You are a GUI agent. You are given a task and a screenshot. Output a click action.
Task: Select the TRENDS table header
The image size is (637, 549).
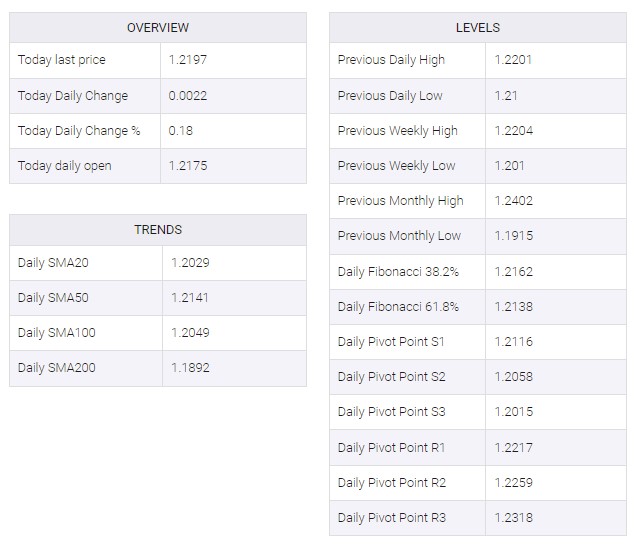pos(158,230)
